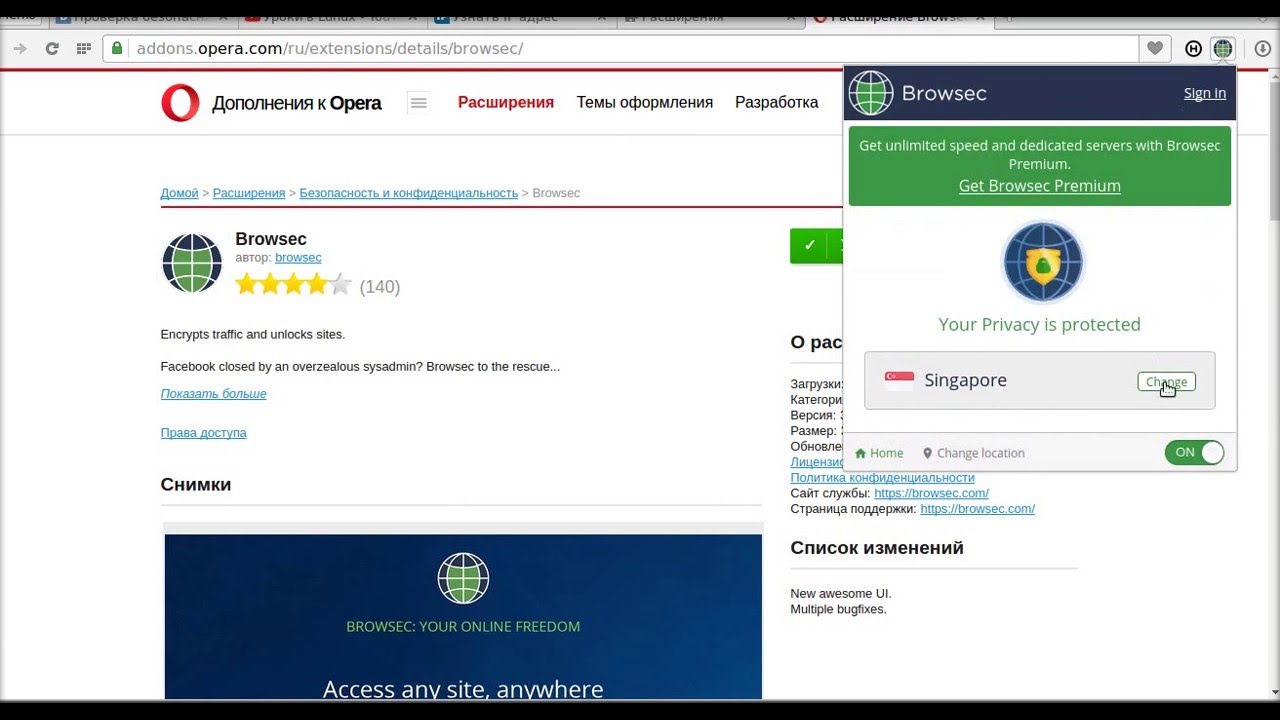This screenshot has height=720, width=1280.
Task: Click the Singapore location name
Action: click(965, 380)
